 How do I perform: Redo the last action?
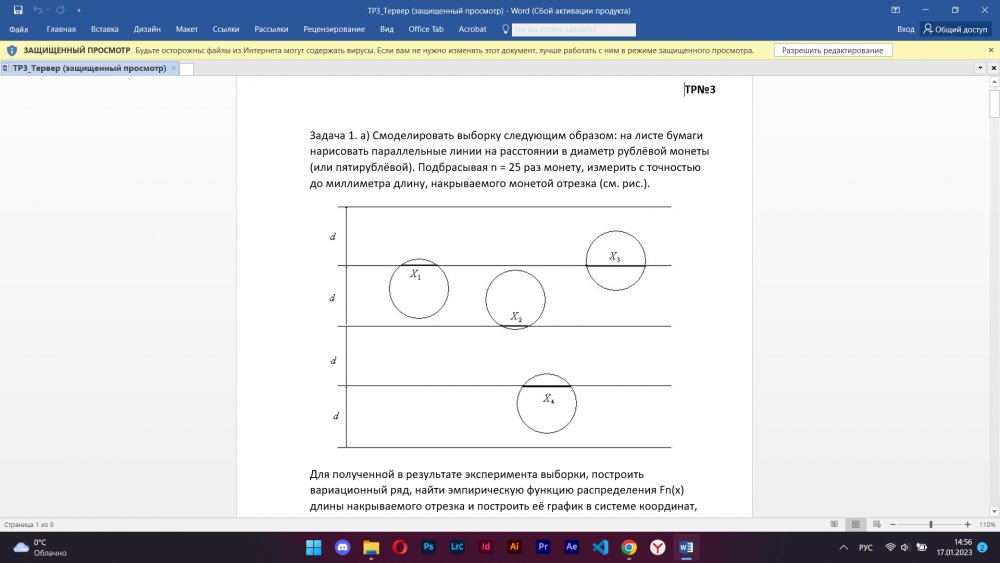[x=61, y=10]
